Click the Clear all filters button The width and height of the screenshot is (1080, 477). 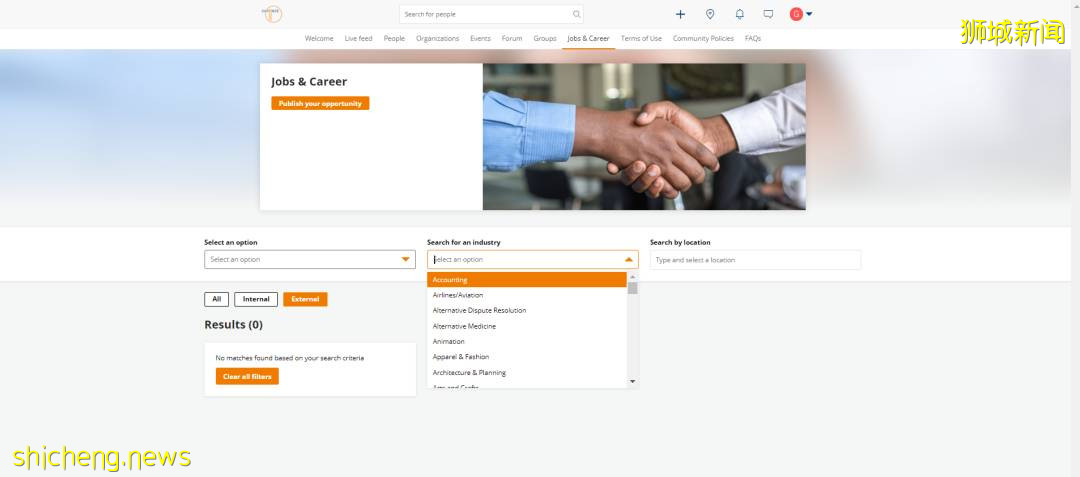tap(247, 377)
